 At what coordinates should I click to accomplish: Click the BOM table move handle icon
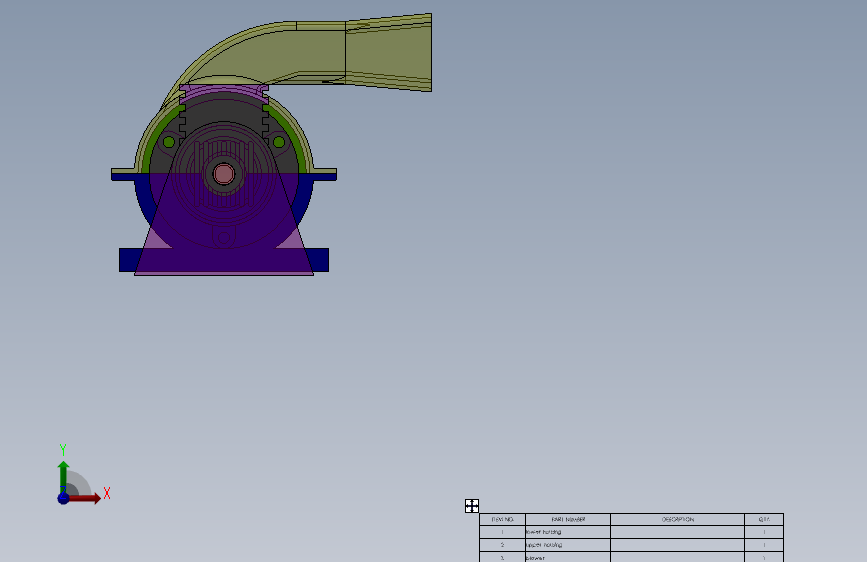click(472, 506)
